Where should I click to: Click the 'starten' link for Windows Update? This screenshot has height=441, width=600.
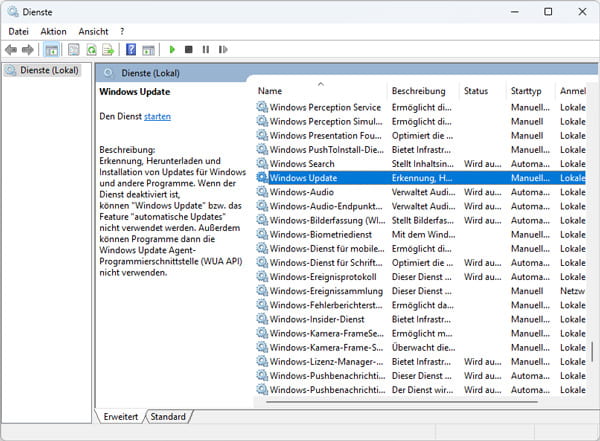pos(157,116)
